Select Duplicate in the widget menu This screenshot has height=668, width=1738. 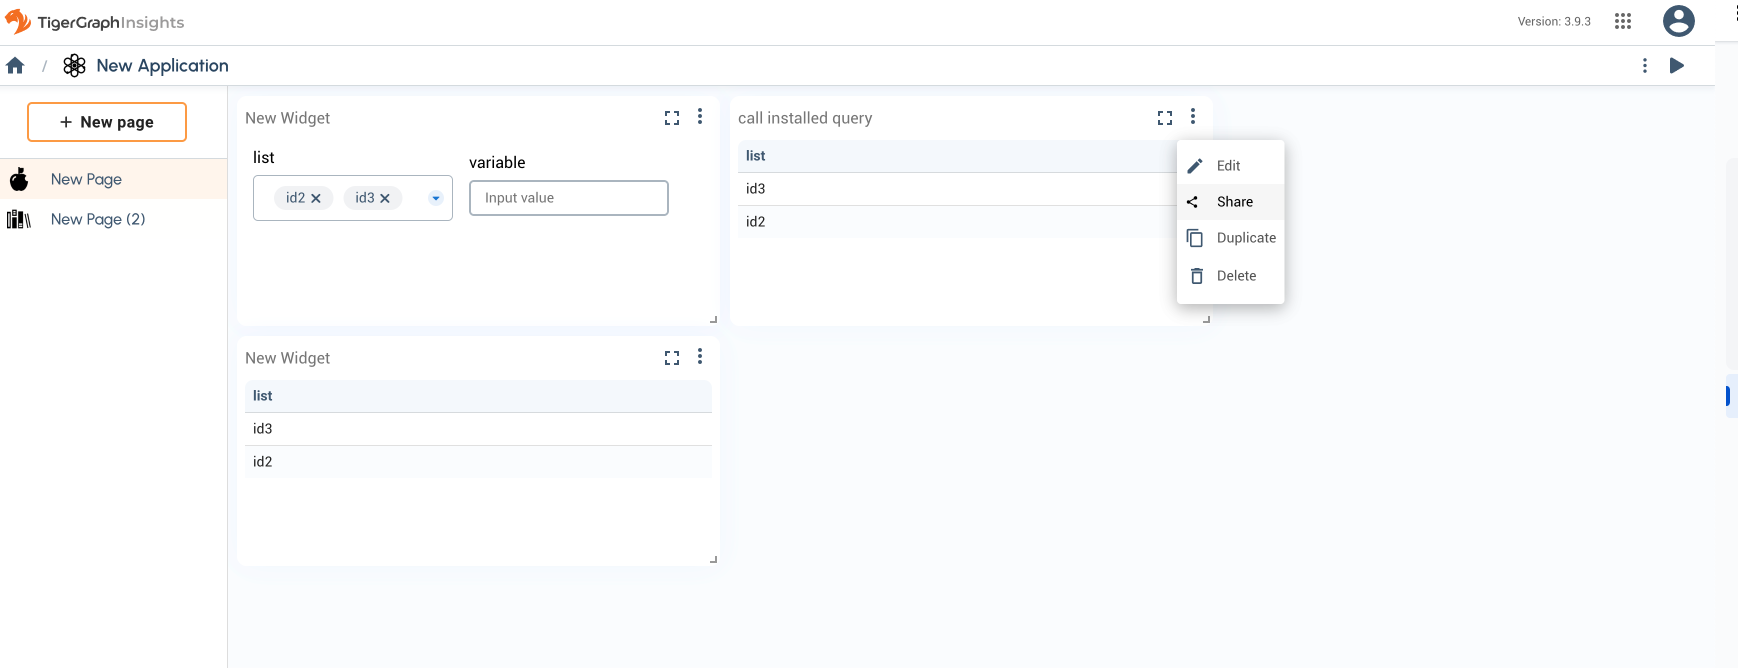tap(1245, 238)
